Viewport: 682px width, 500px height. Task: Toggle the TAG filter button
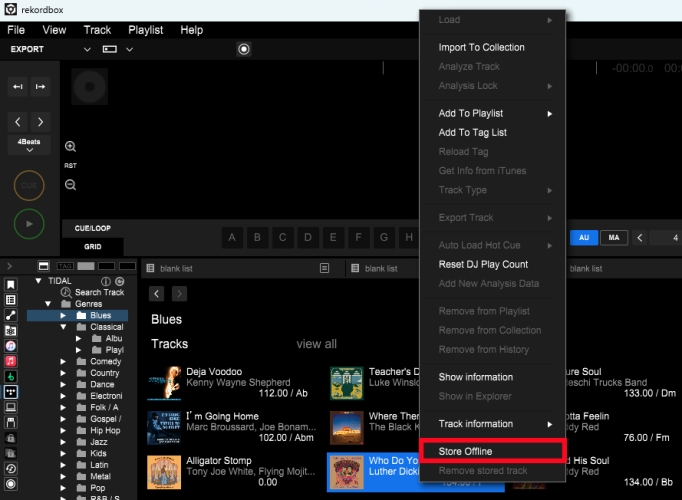point(65,266)
